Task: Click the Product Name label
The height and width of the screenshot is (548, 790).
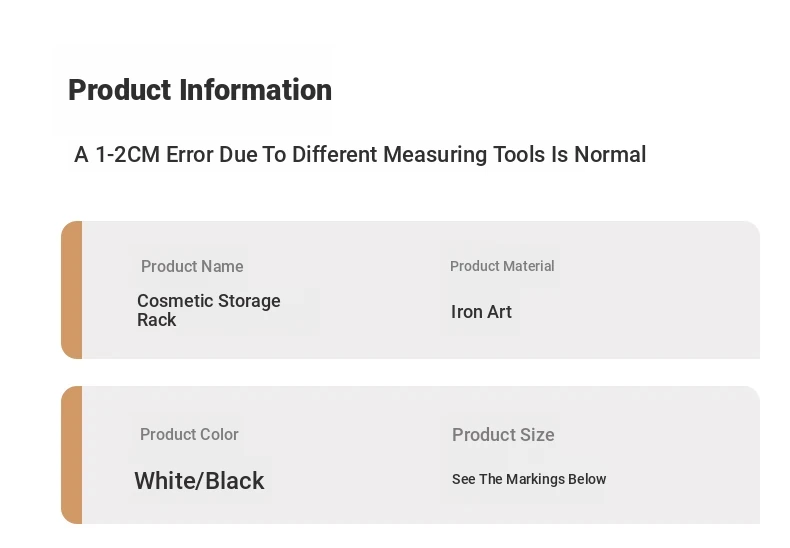Action: pyautogui.click(x=192, y=266)
